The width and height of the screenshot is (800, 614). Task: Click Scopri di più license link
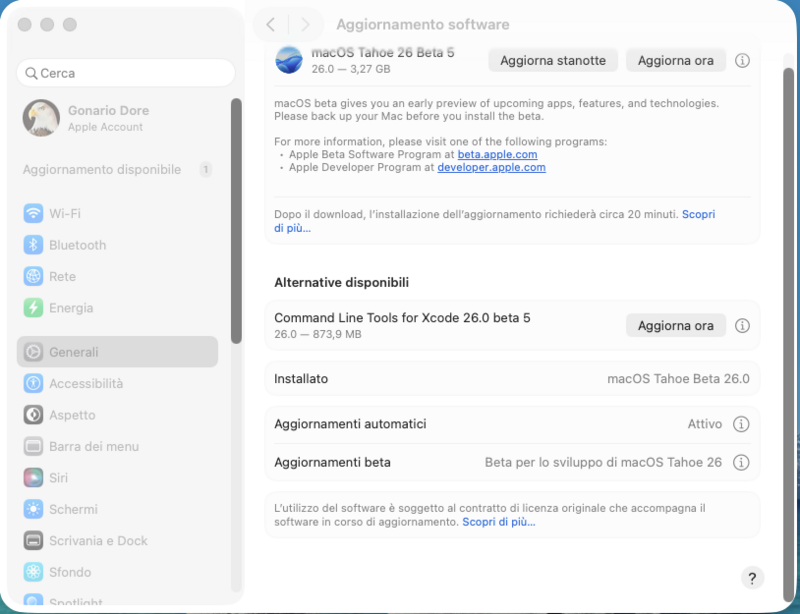click(498, 522)
